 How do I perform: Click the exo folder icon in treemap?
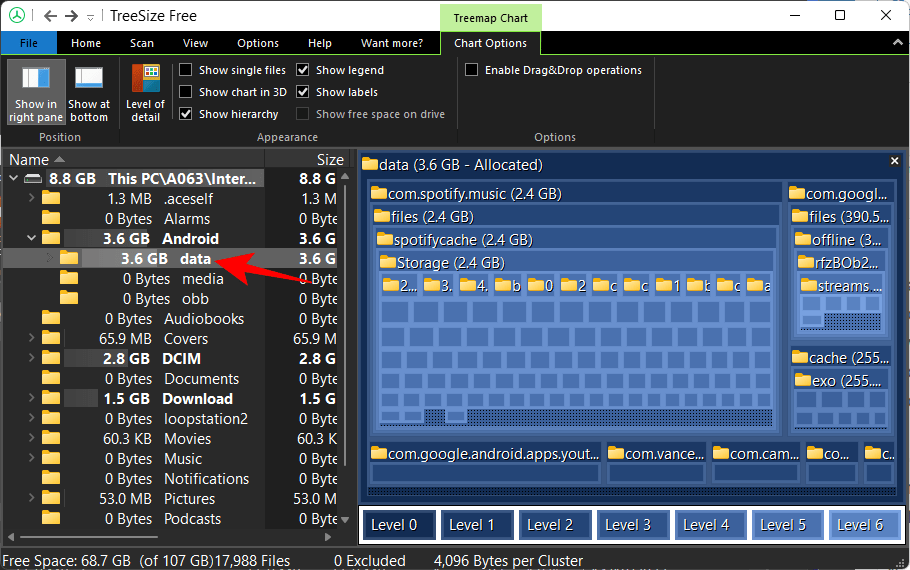pyautogui.click(x=803, y=380)
